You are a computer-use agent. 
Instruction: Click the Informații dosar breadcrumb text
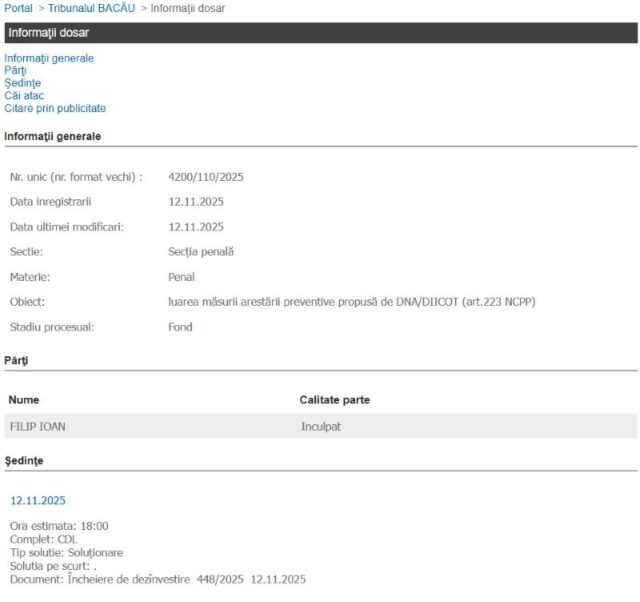tap(188, 8)
